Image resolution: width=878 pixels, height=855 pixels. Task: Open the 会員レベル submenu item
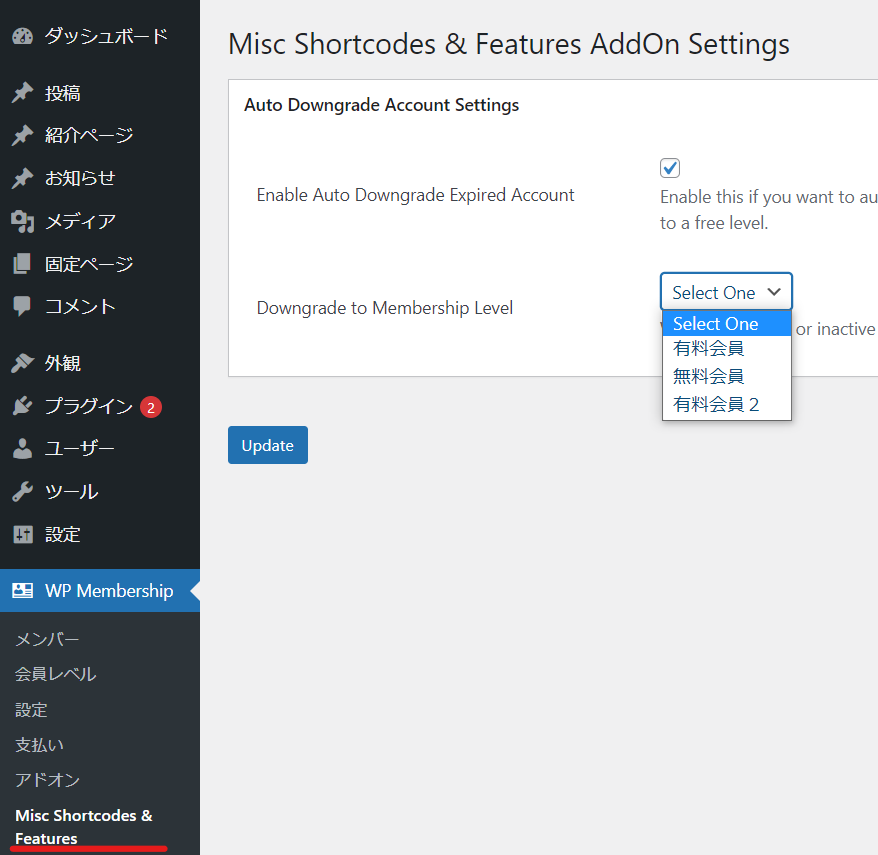point(56,674)
